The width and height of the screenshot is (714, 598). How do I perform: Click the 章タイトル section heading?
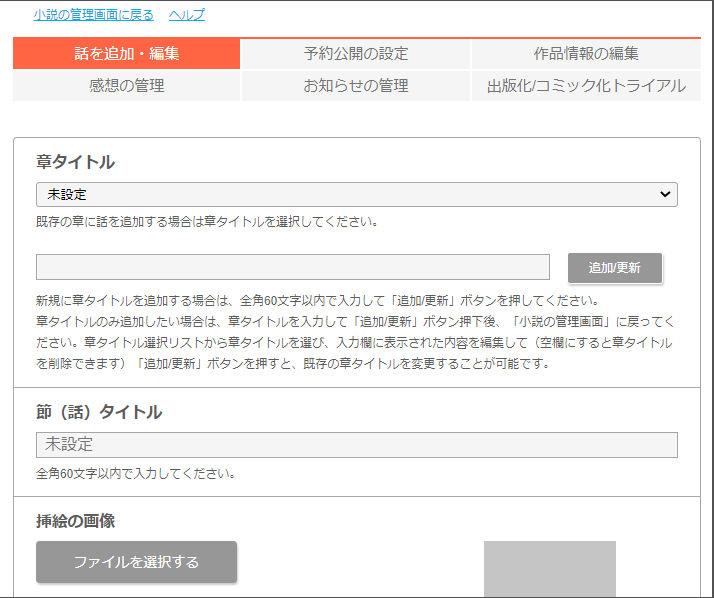[x=75, y=162]
